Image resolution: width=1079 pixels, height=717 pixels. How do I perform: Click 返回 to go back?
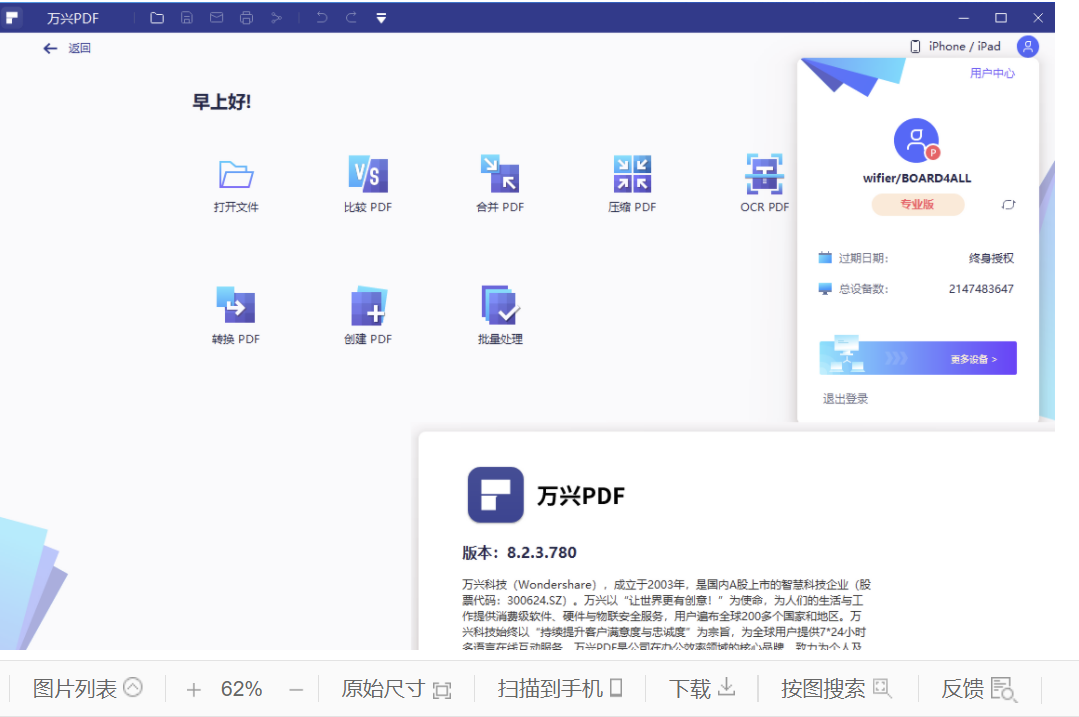coord(66,47)
